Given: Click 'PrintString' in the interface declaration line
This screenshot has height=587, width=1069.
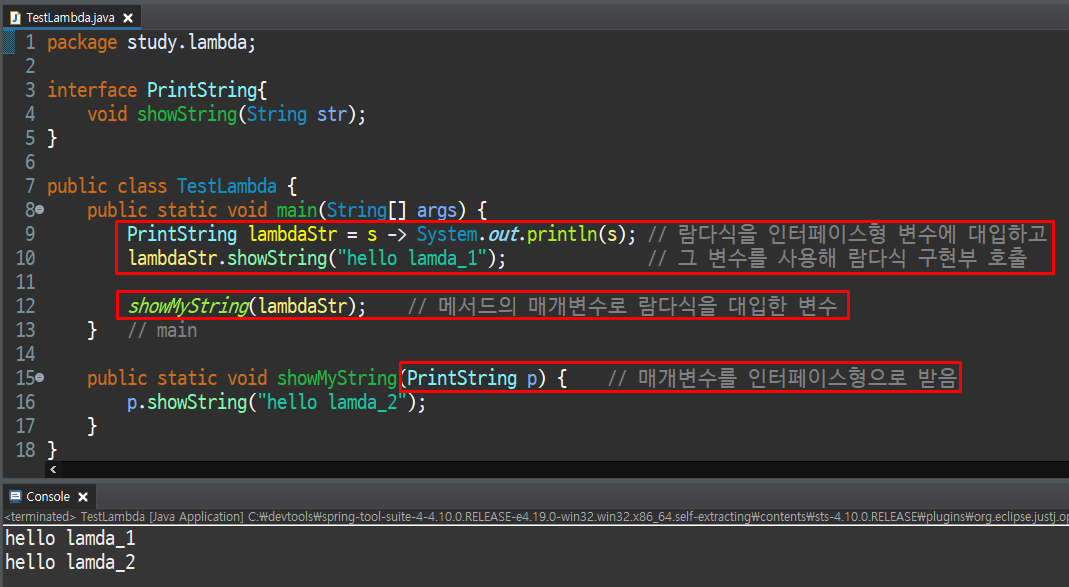Looking at the screenshot, I should click(202, 90).
